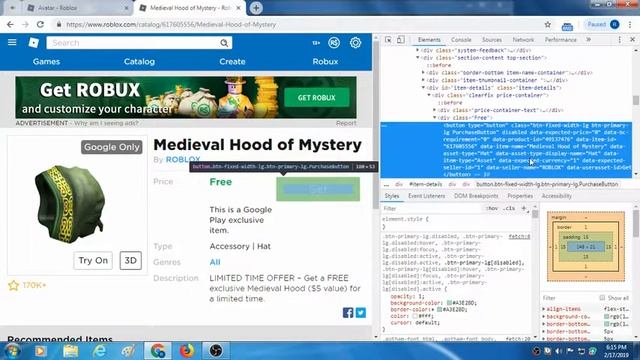
Task: Switch to the Console tab
Action: pos(461,40)
